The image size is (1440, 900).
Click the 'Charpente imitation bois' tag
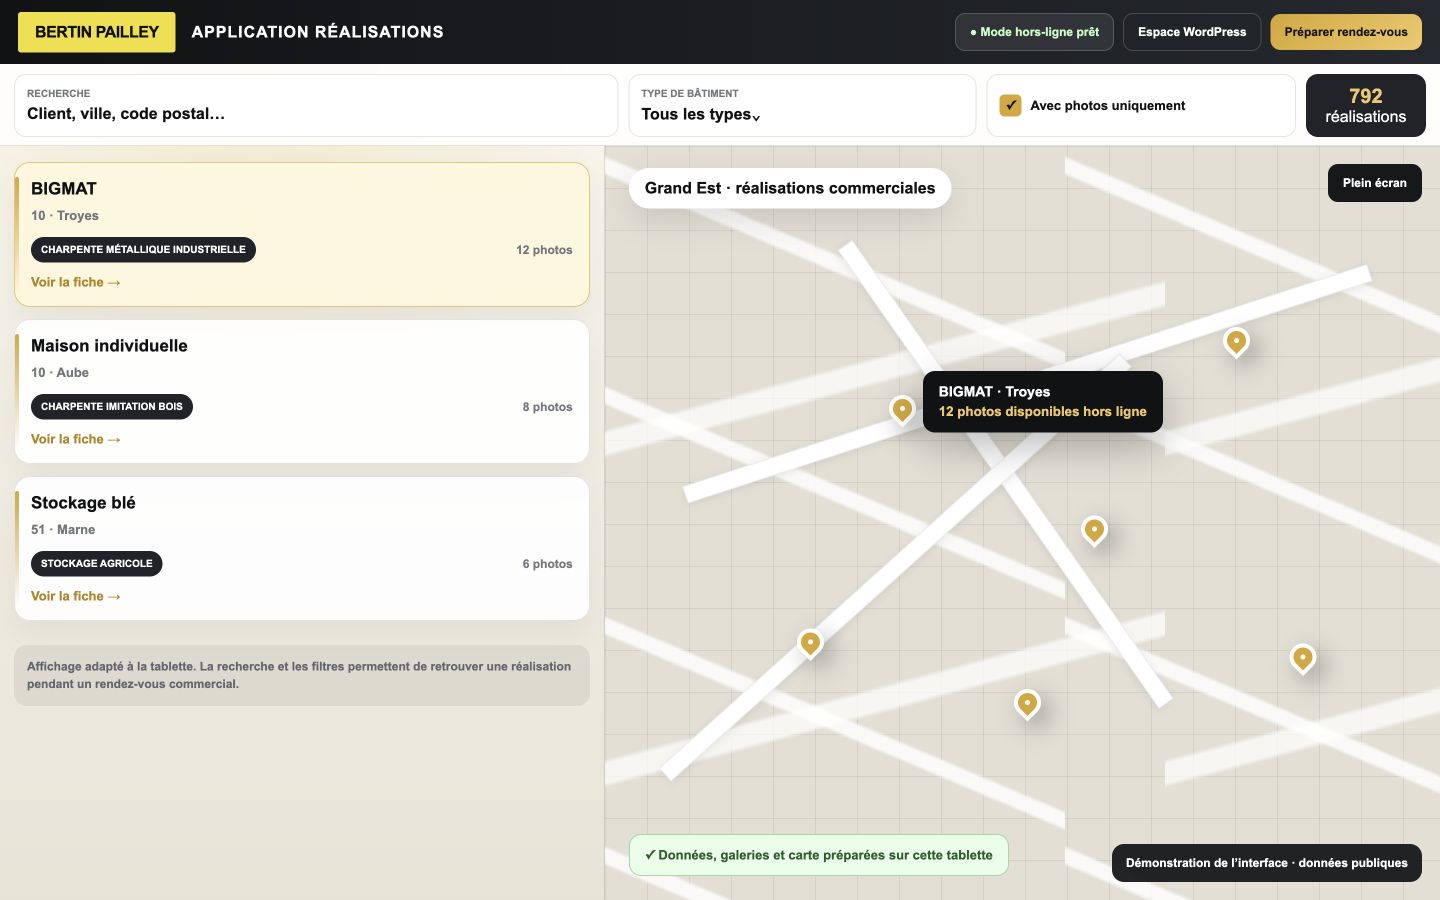click(112, 407)
